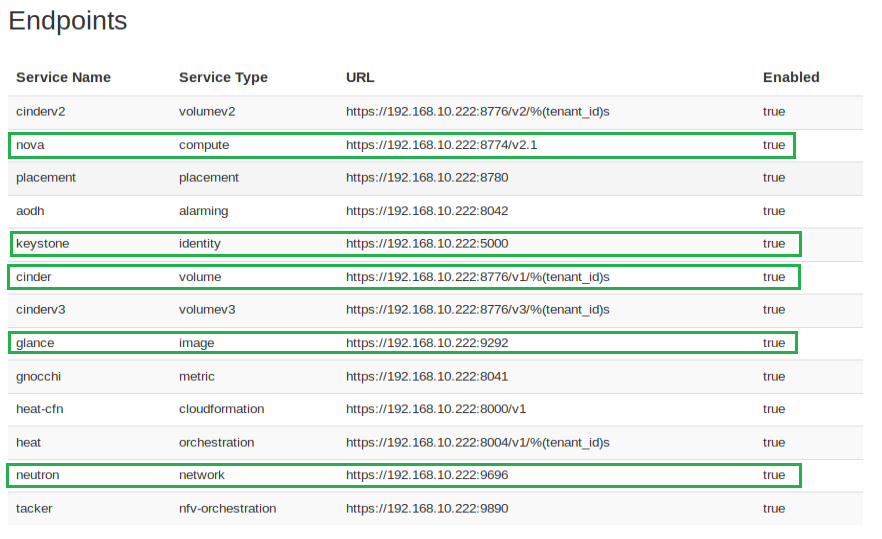Open the cinderv3 URL containing v3
This screenshot has width=882, height=539.
(477, 310)
